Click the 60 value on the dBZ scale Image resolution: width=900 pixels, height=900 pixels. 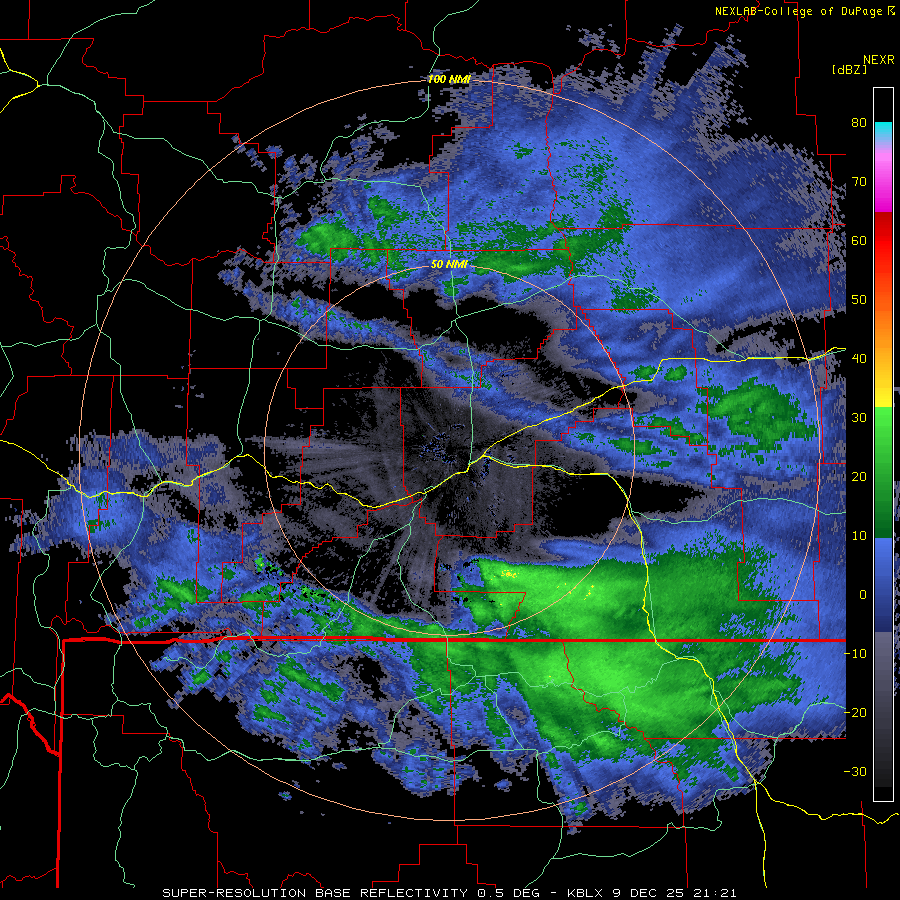(859, 240)
